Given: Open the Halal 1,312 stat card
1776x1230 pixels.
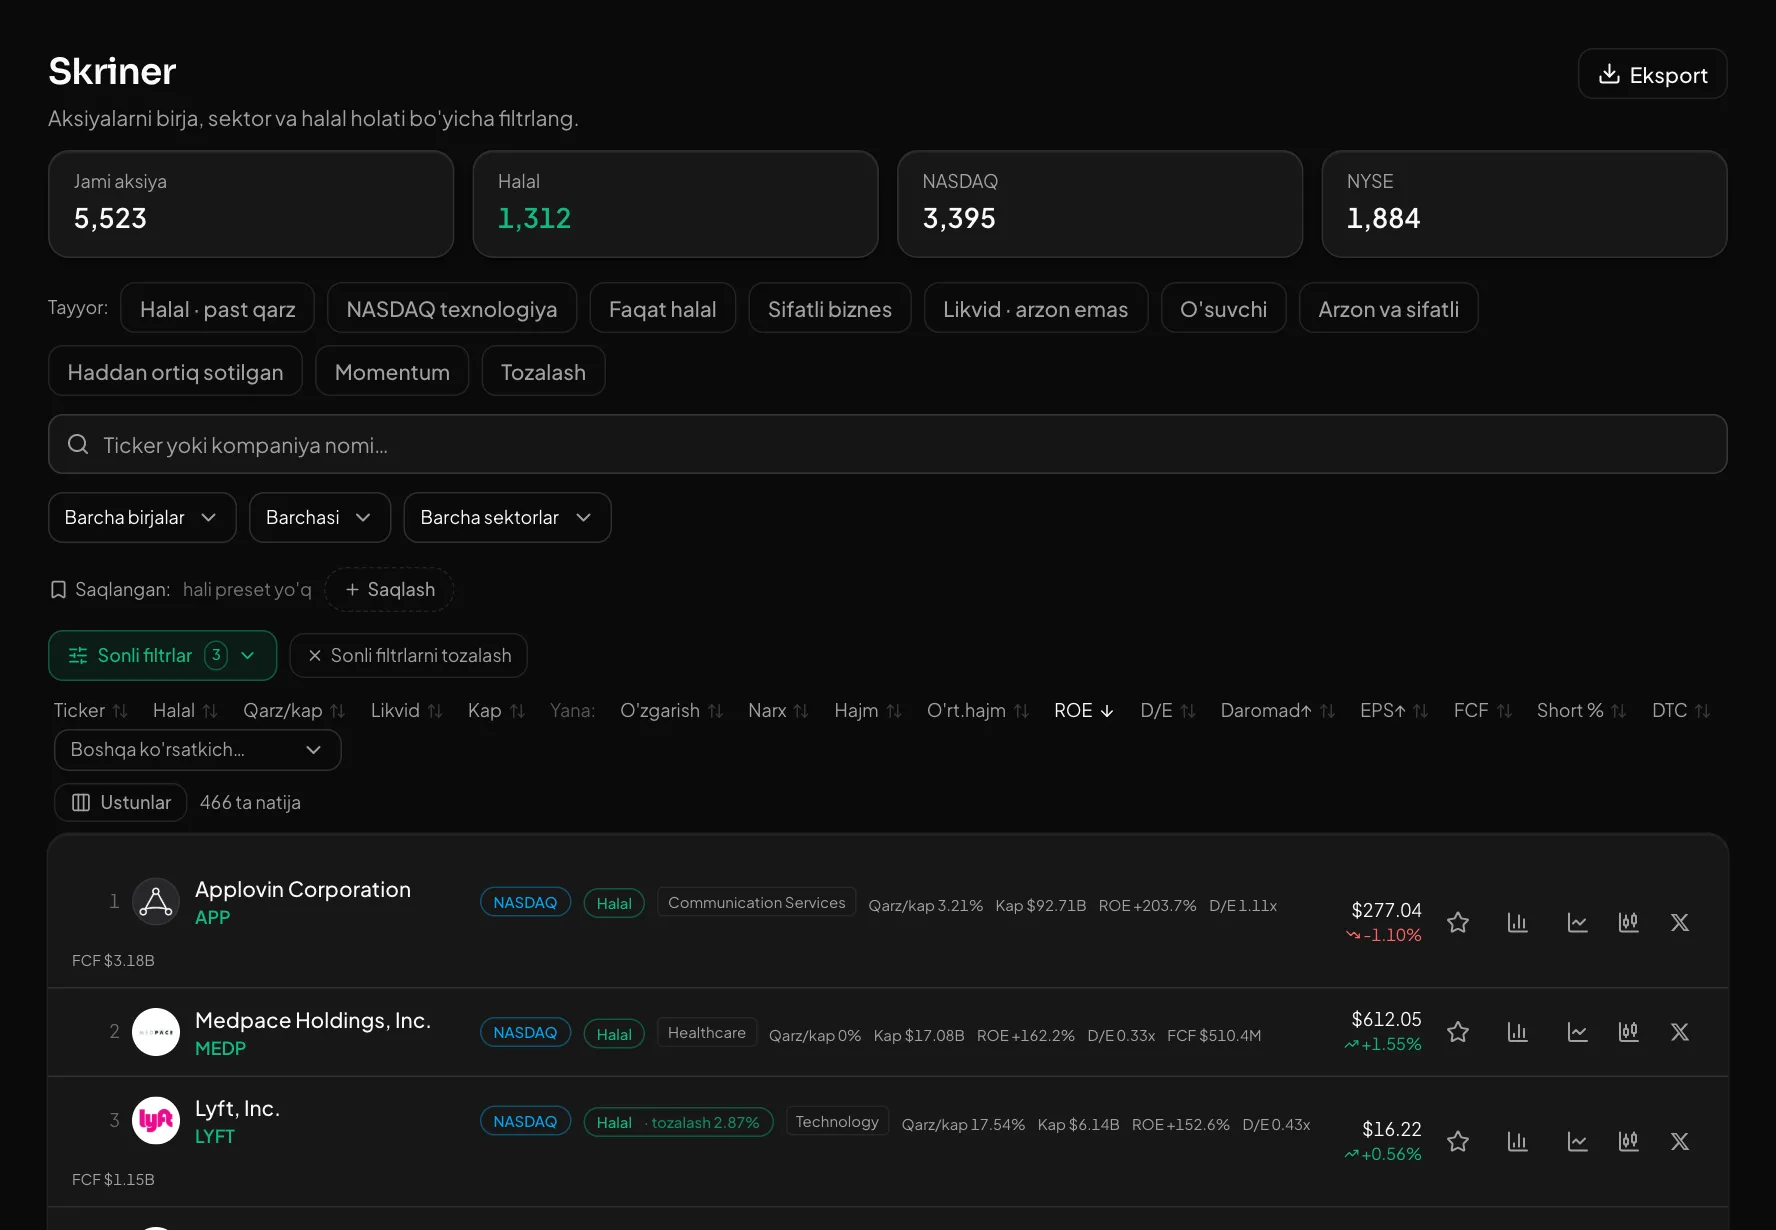Looking at the screenshot, I should point(675,204).
